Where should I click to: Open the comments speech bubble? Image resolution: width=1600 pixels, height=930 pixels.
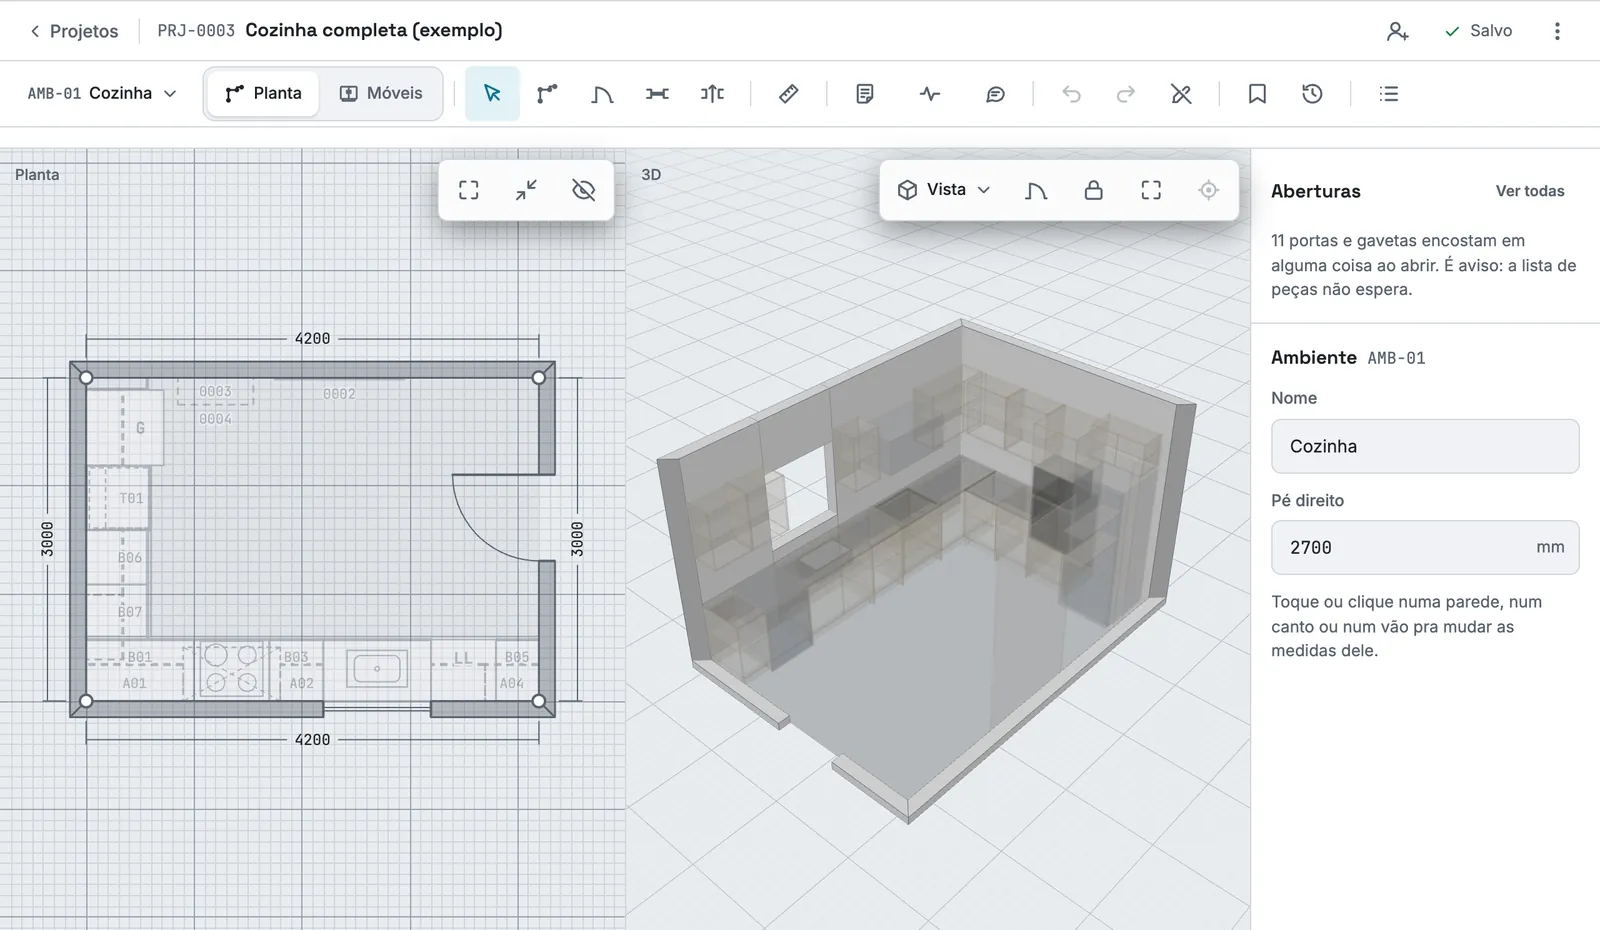pyautogui.click(x=995, y=93)
